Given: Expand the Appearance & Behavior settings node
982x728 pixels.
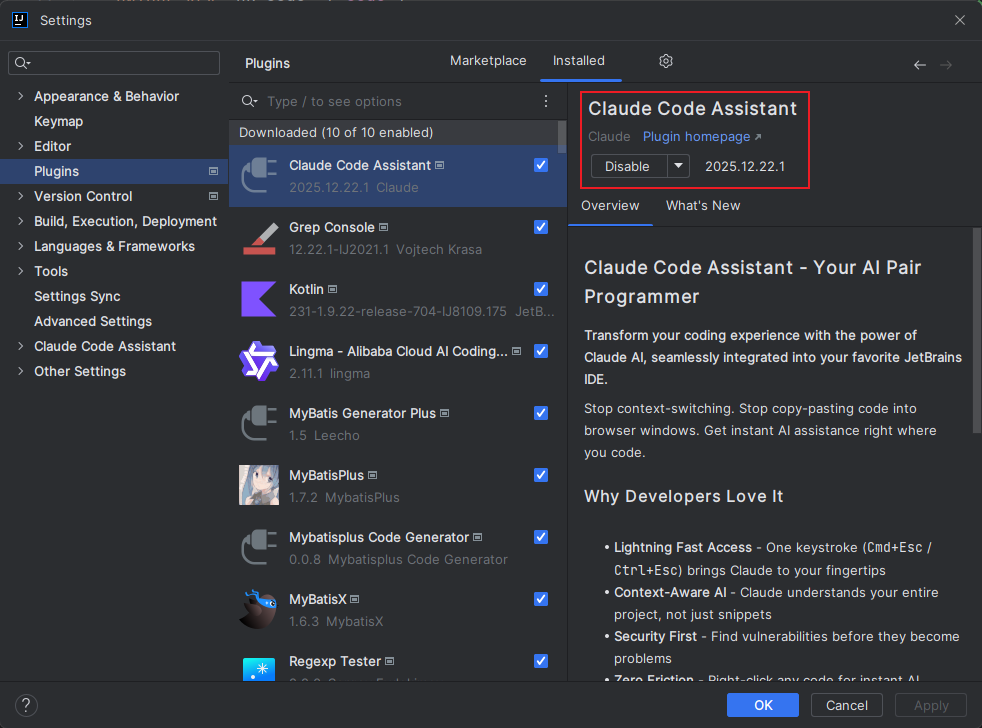Looking at the screenshot, I should [21, 96].
